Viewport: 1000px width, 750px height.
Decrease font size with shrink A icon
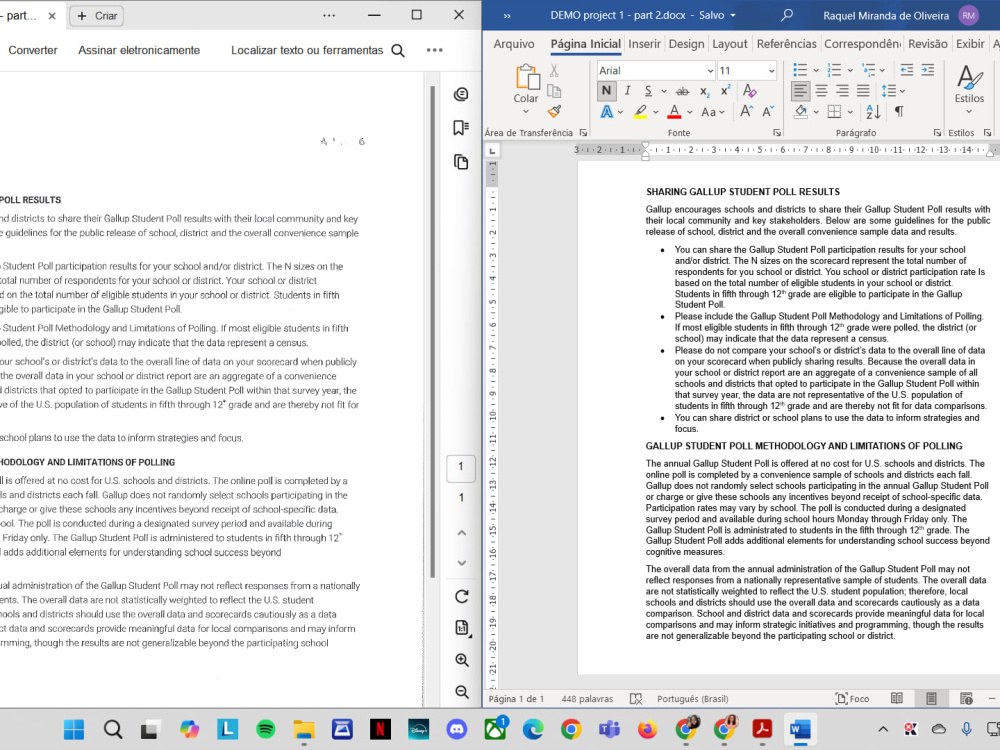pyautogui.click(x=768, y=112)
